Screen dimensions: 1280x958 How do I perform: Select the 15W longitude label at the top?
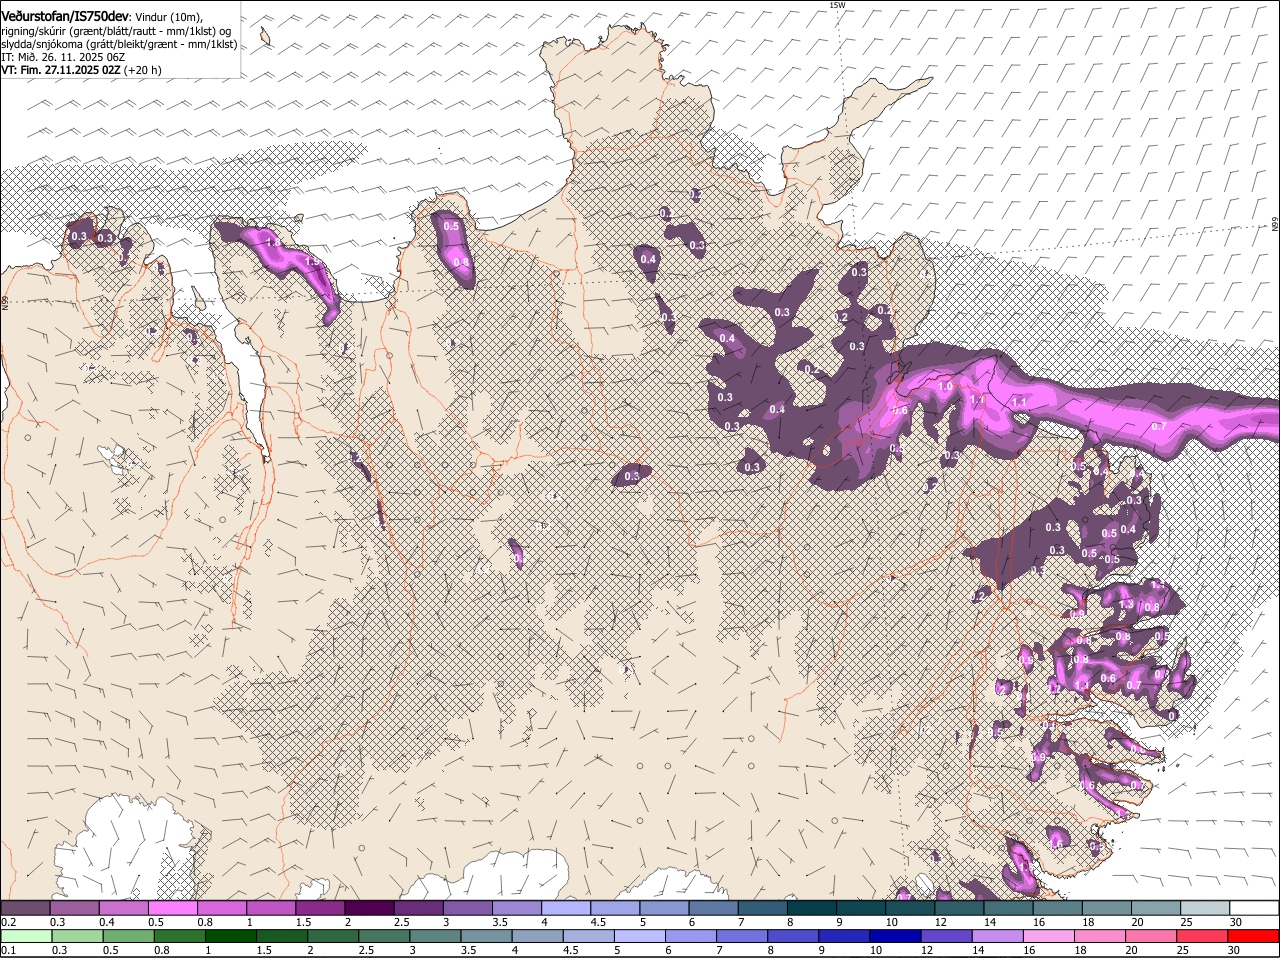coord(837,5)
